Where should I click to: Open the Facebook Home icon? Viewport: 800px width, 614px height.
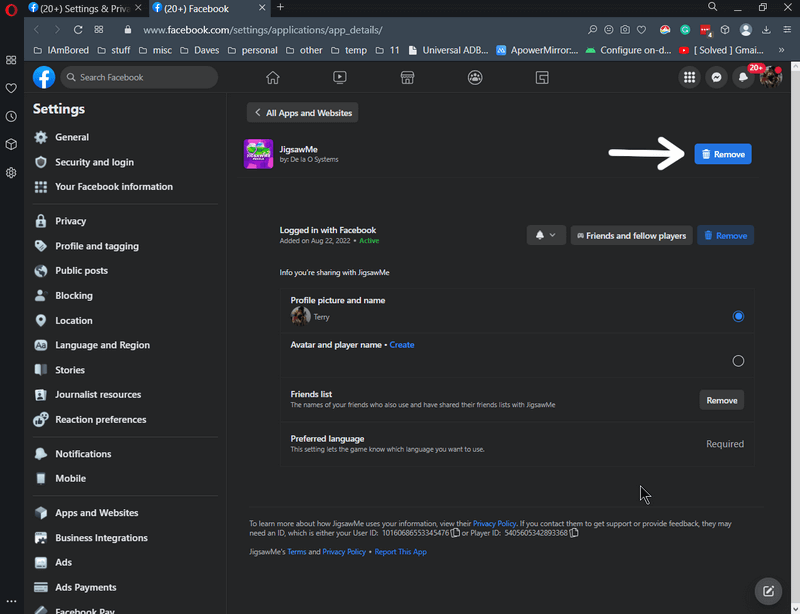(x=272, y=78)
